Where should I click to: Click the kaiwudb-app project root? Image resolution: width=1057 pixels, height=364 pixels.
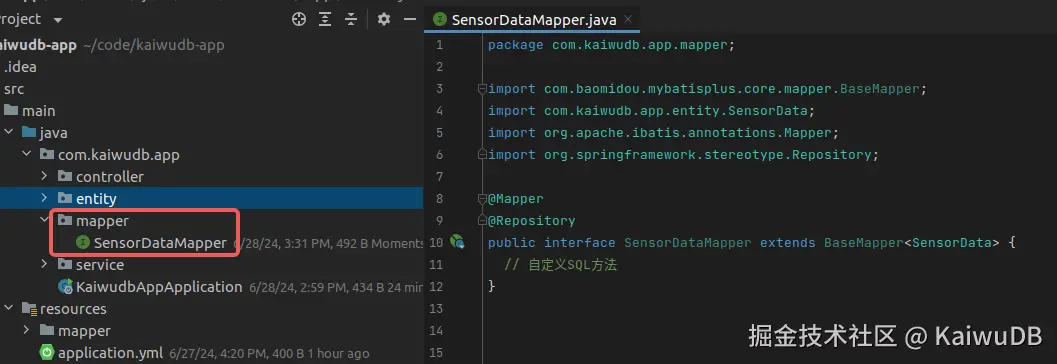(x=38, y=45)
